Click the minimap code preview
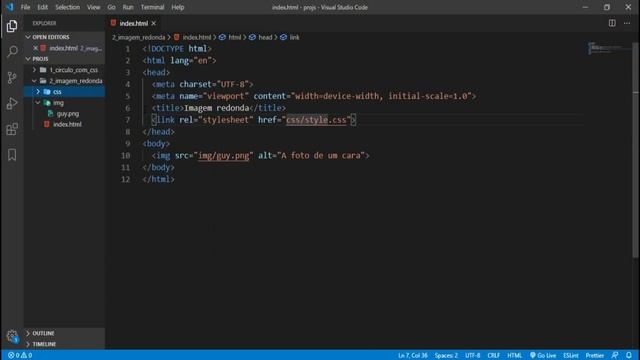Screen dimensions: 640x360 (608, 48)
